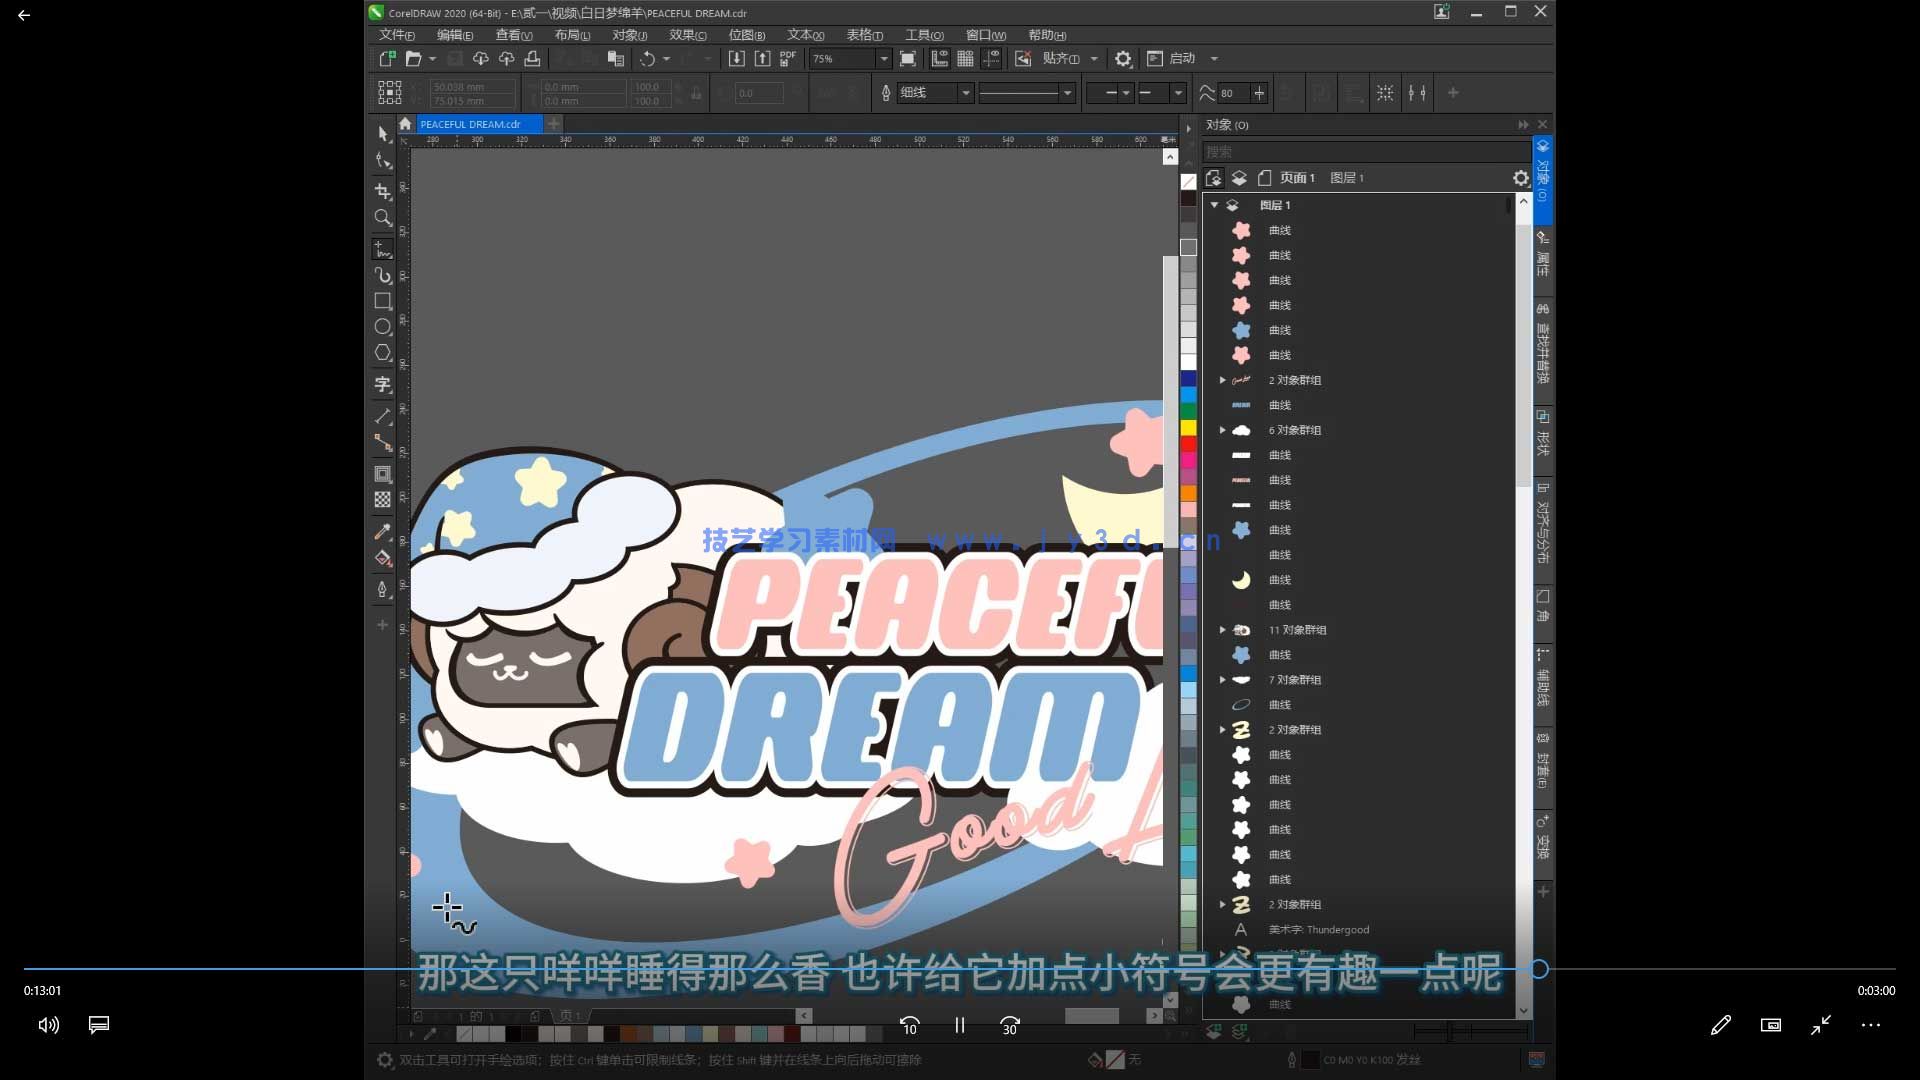1920x1080 pixels.
Task: Select the Ellipse tool
Action: (383, 327)
